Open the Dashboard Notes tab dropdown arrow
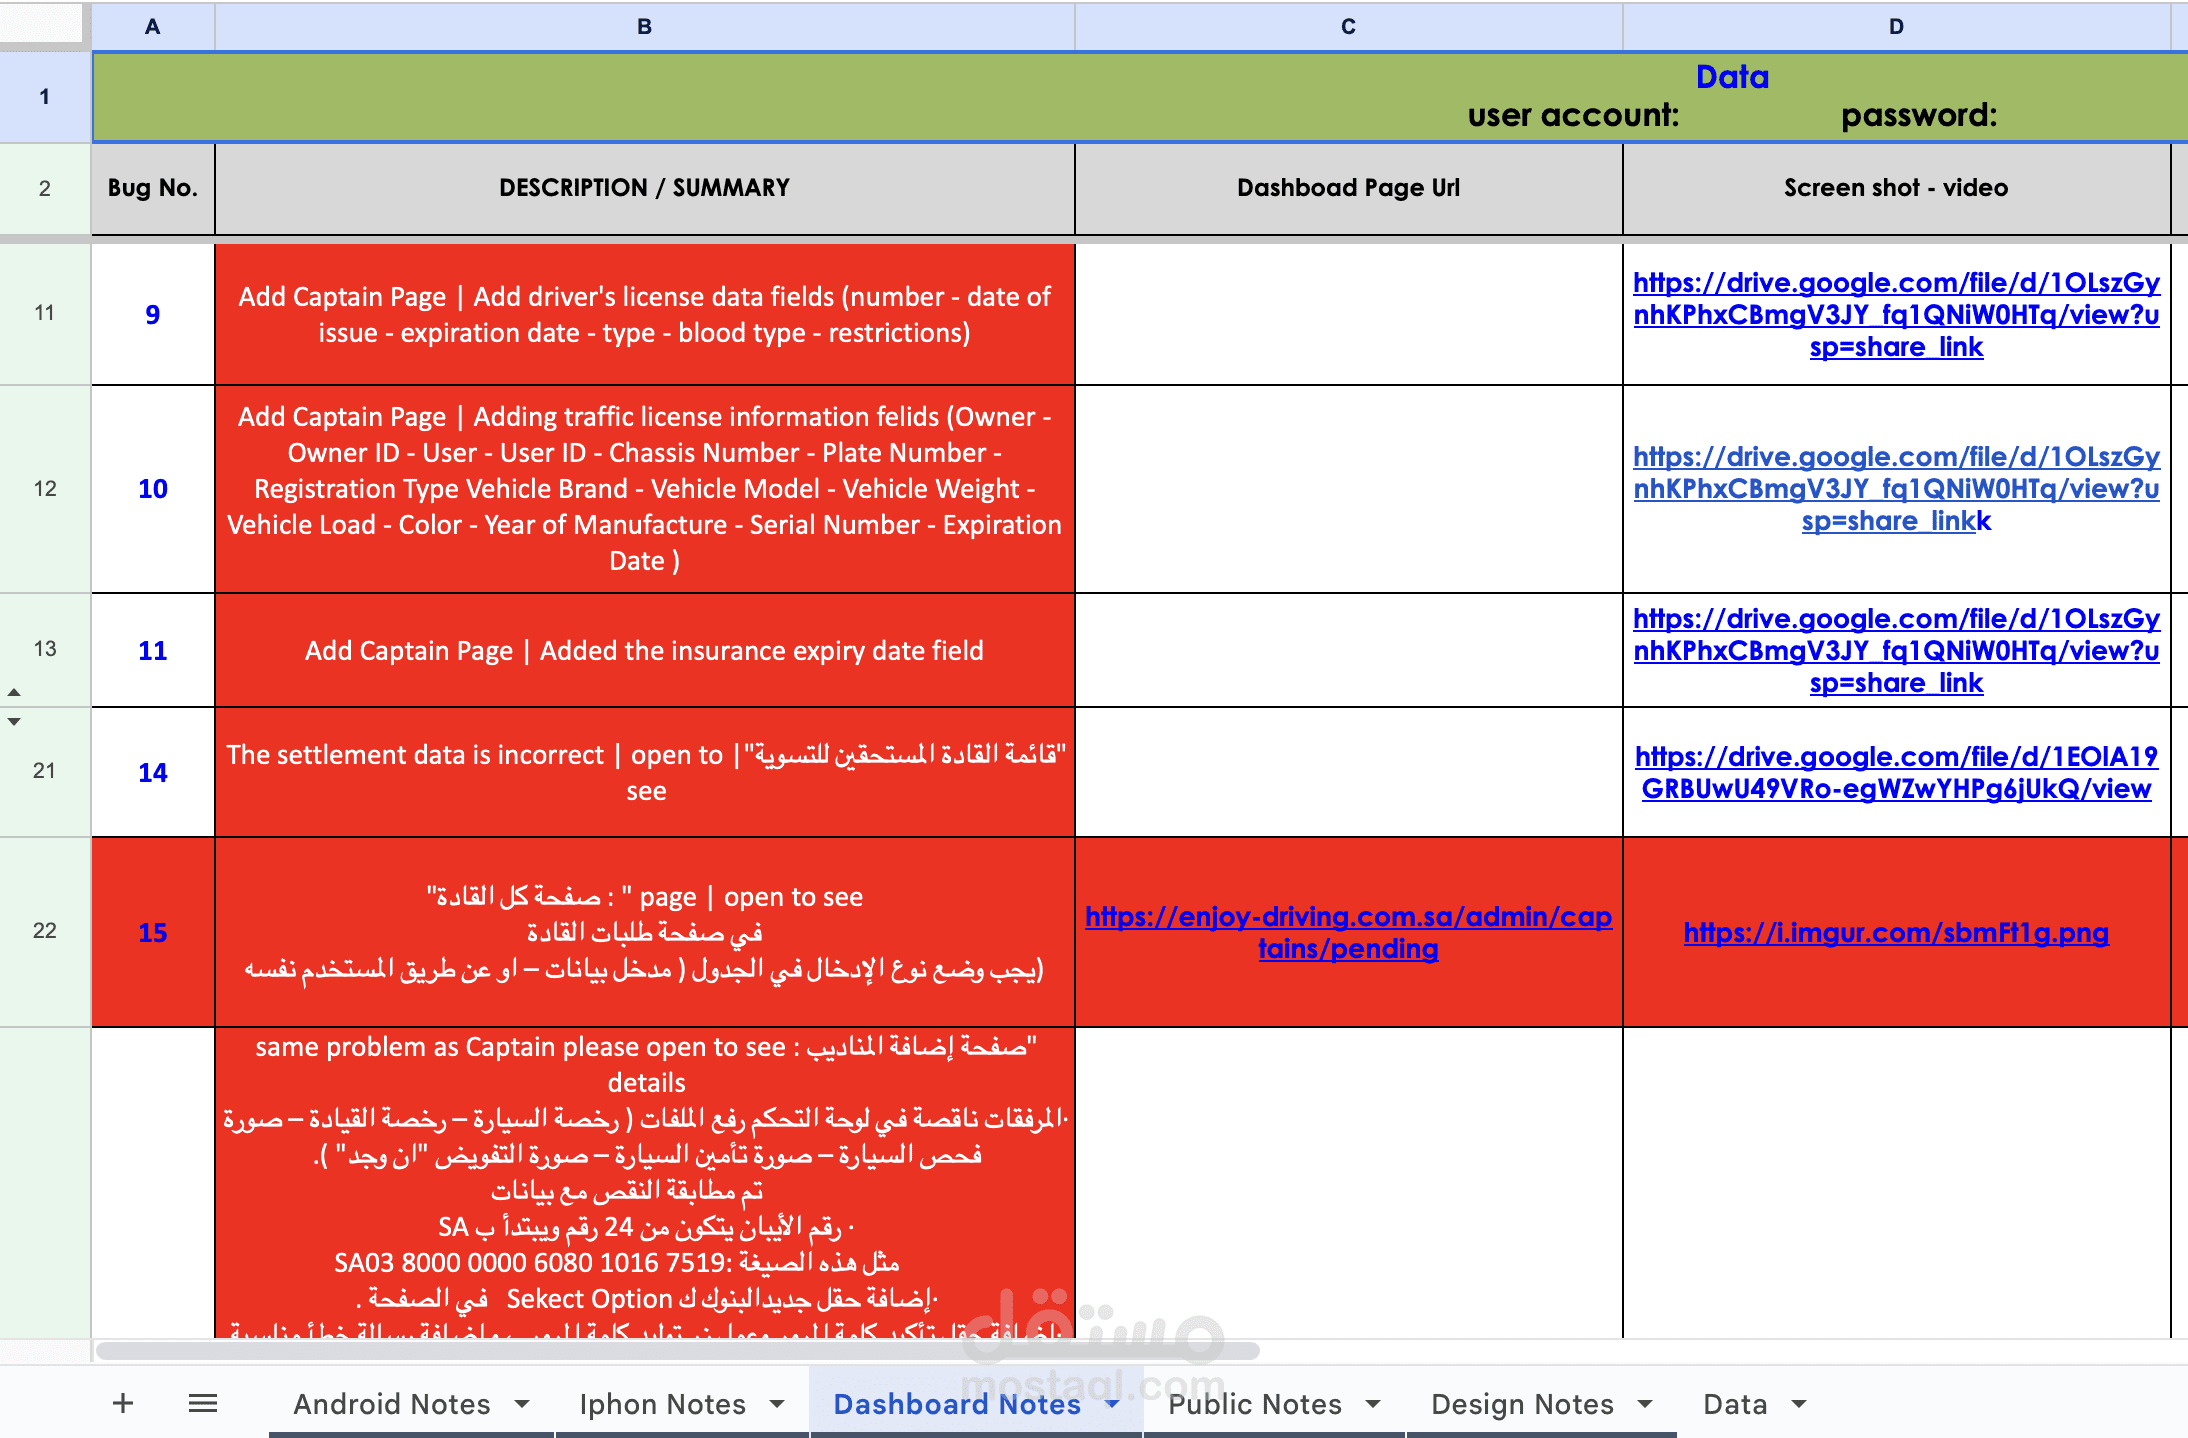 point(1112,1404)
